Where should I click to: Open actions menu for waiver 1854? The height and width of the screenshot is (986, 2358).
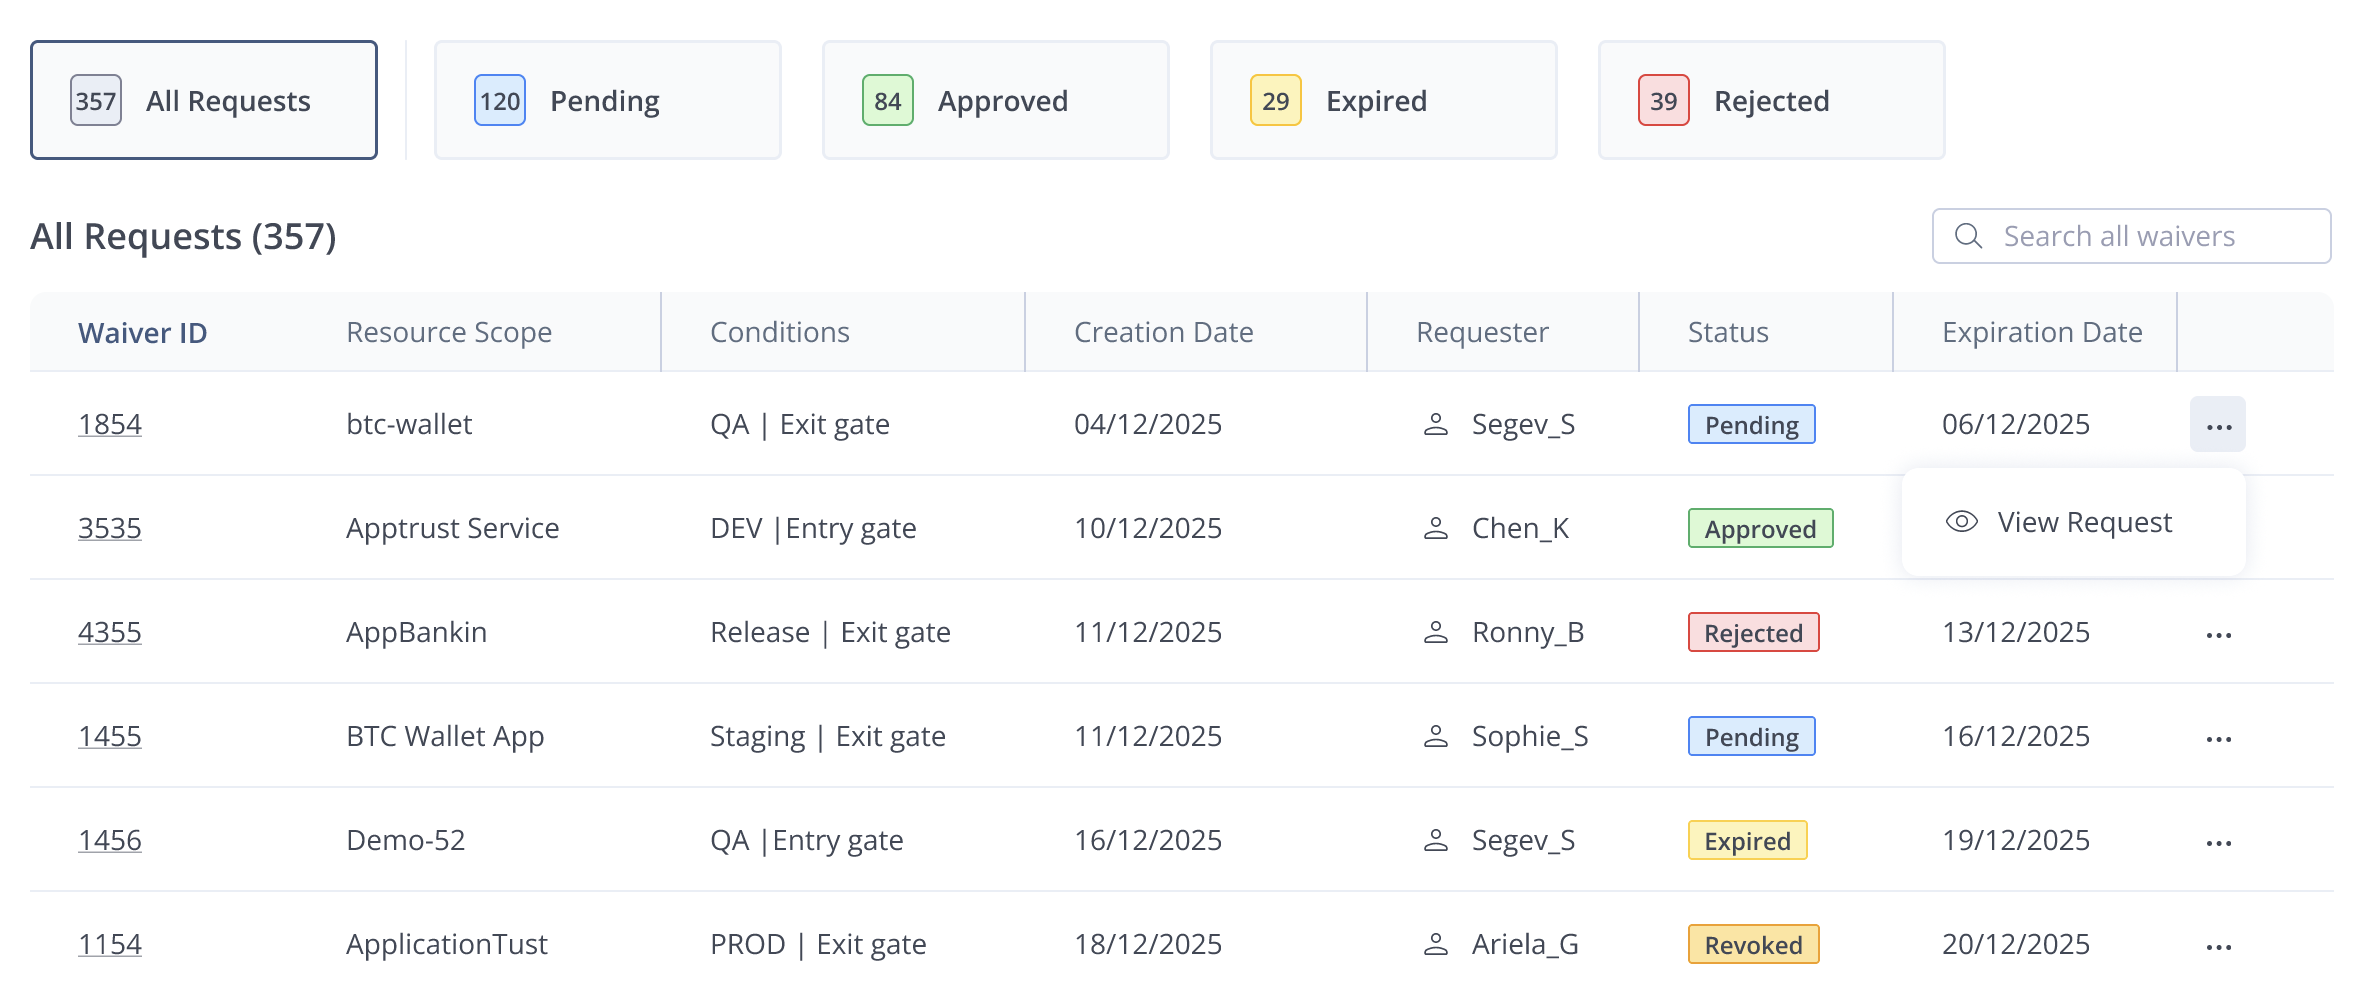(2217, 425)
